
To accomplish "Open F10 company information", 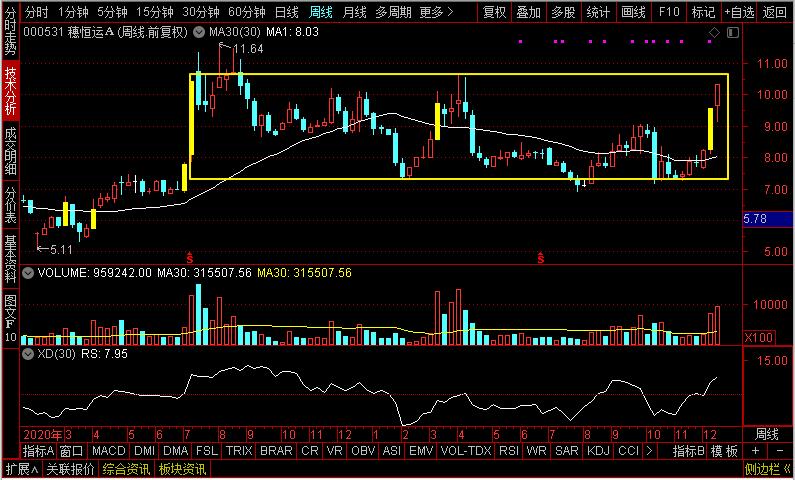I will tap(669, 12).
